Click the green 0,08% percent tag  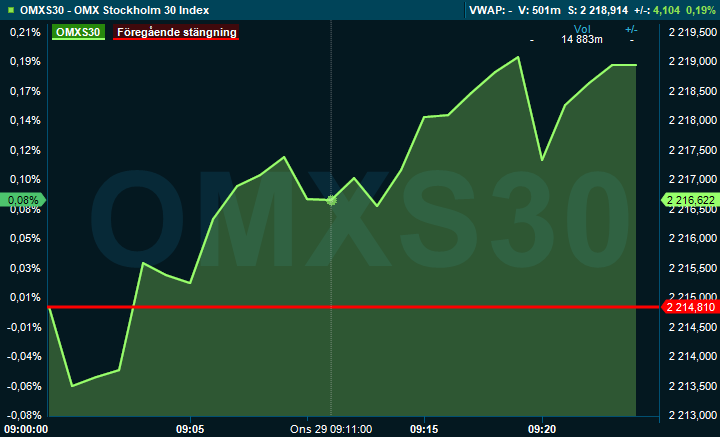click(x=23, y=200)
